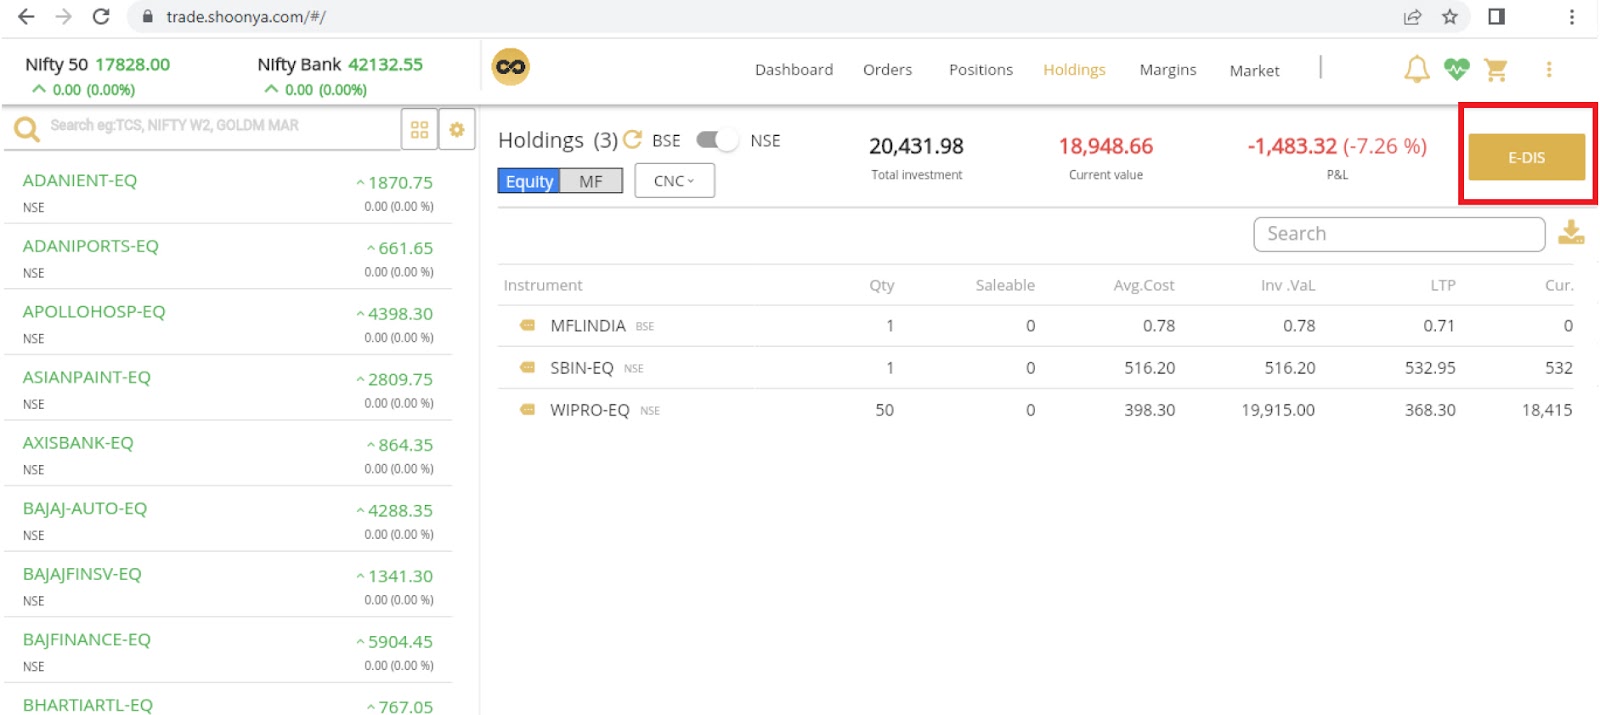
Task: Select the Equity holdings toggle
Action: [x=529, y=181]
